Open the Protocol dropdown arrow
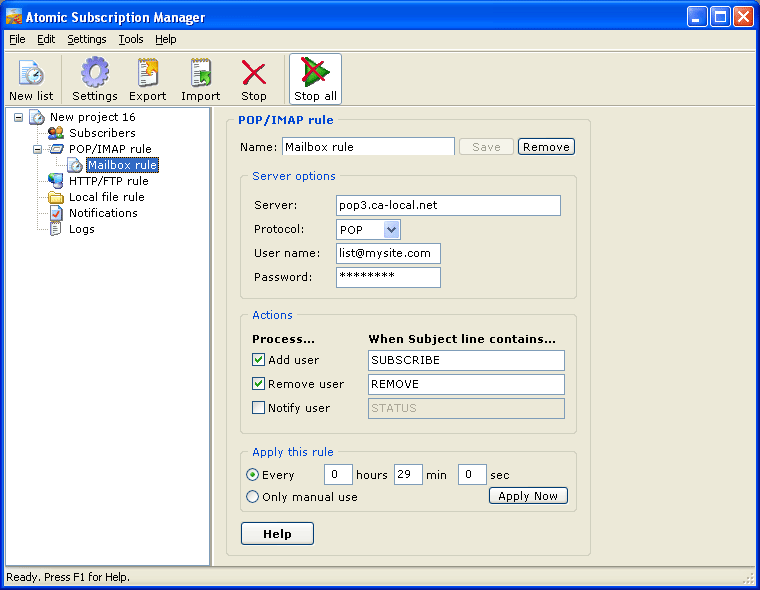Screen dimensions: 760x590 pyautogui.click(x=391, y=229)
